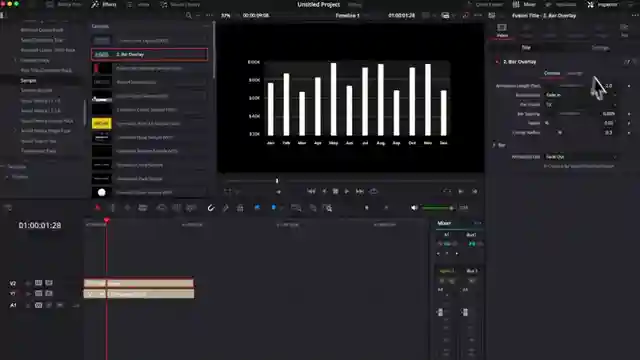The height and width of the screenshot is (360, 640).
Task: Open the Fade Out animation dropdown
Action: click(x=580, y=157)
